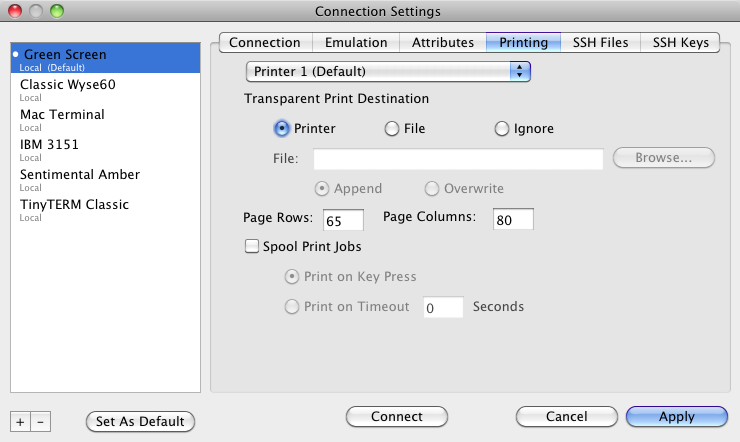The height and width of the screenshot is (442, 740).
Task: Remove selected connection with minus button
Action: pyautogui.click(x=41, y=422)
